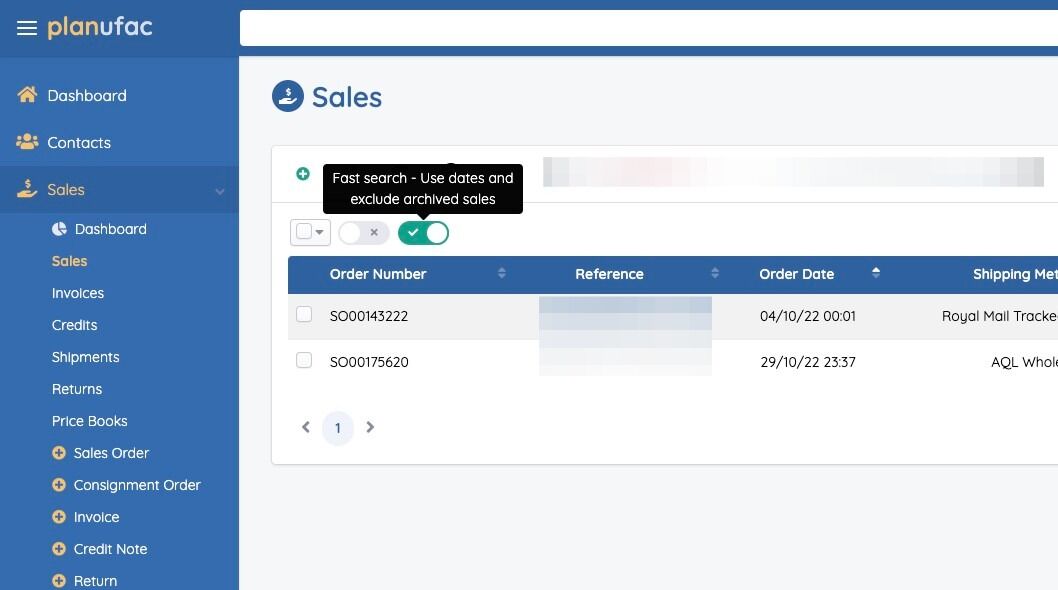Click the Shipping Method column header

(x=1015, y=274)
